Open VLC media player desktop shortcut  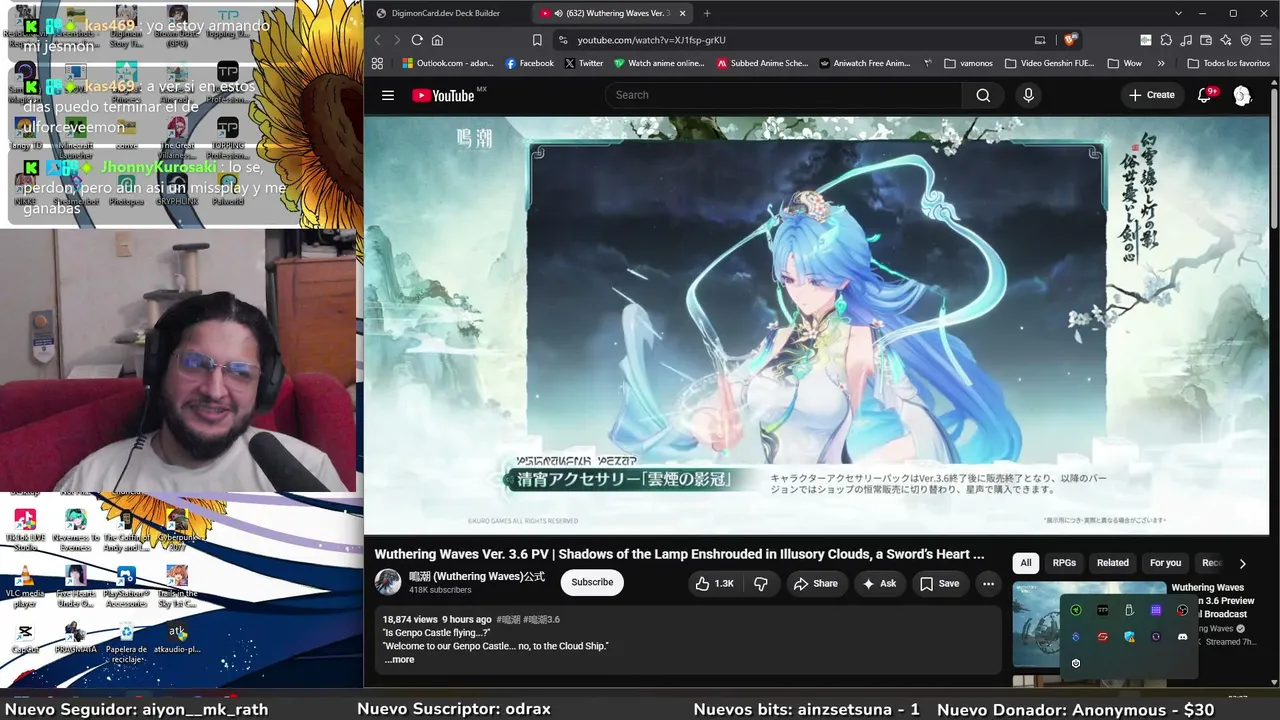25,586
